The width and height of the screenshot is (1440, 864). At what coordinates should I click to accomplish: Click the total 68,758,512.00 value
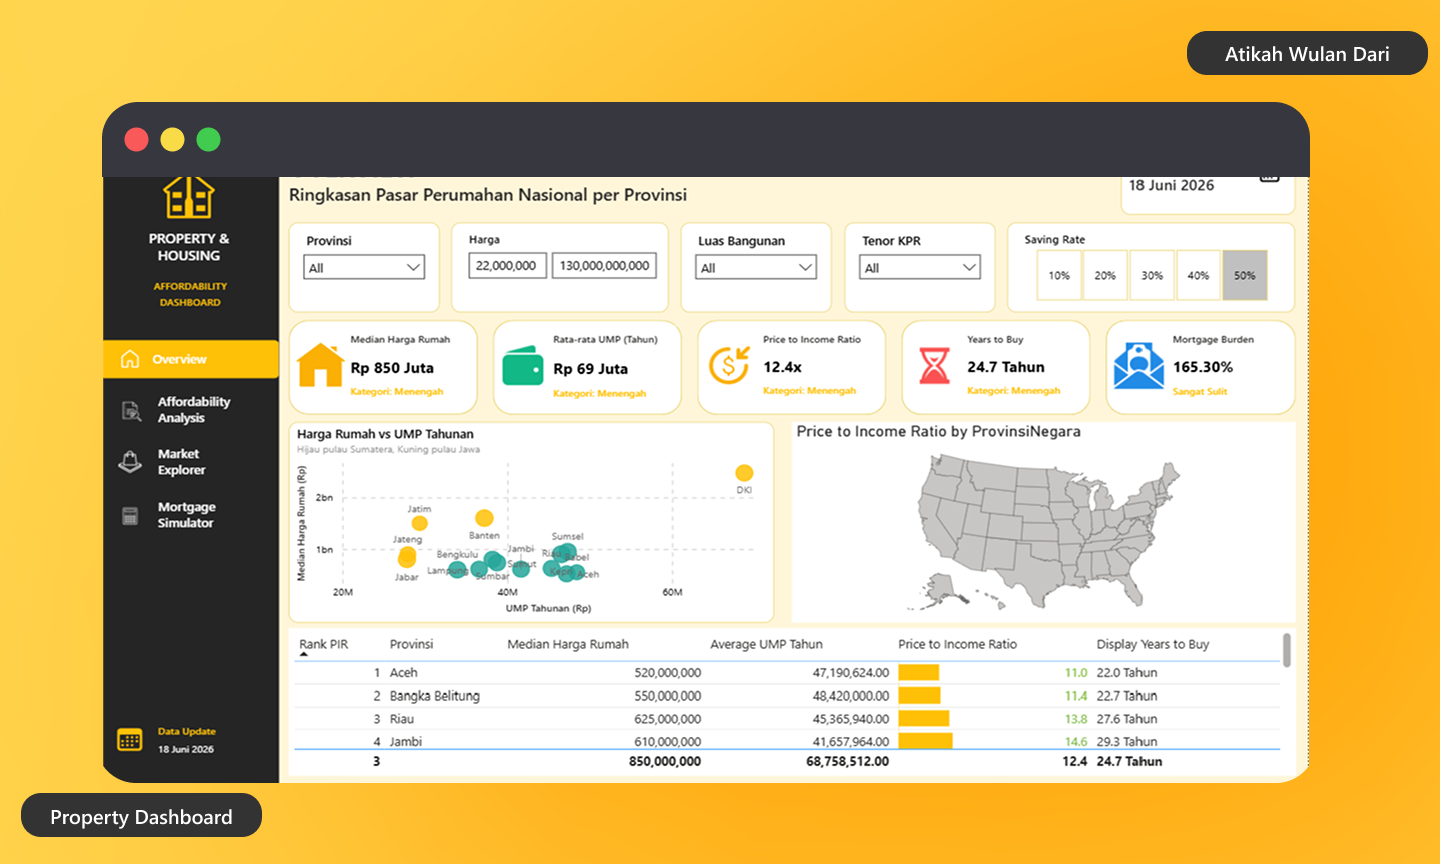847,761
